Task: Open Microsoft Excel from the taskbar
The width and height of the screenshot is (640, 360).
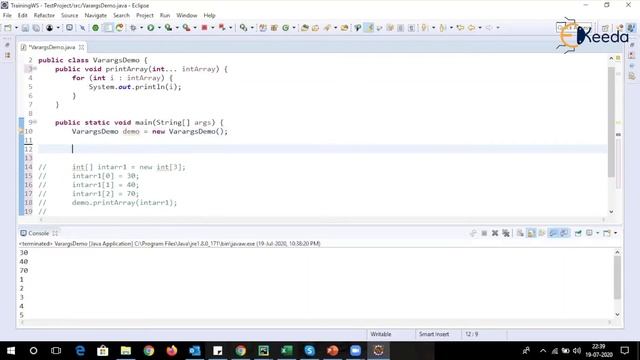Action: pyautogui.click(x=287, y=350)
